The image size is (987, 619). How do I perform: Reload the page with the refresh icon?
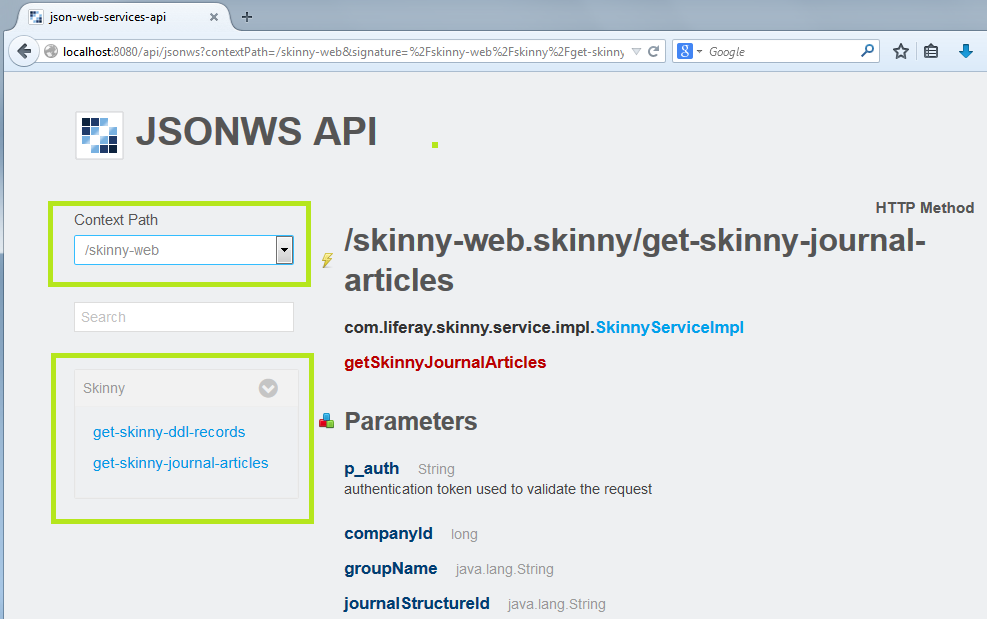click(x=654, y=52)
